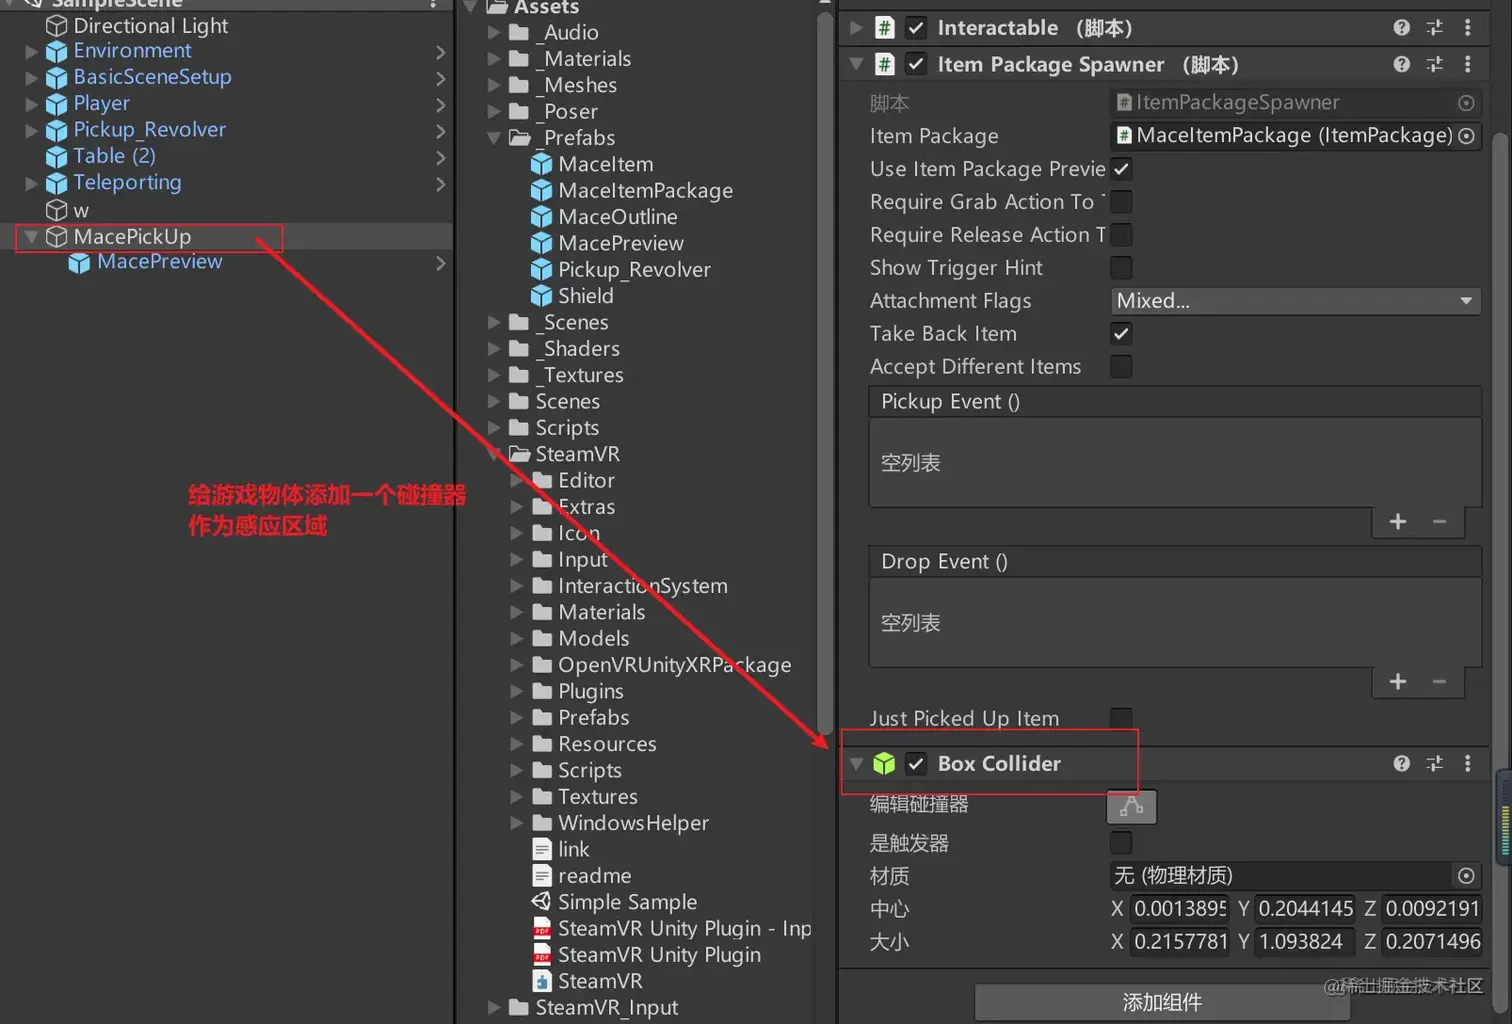Enable the Is Trigger (是触发器) checkbox
1512x1024 pixels.
(x=1121, y=843)
